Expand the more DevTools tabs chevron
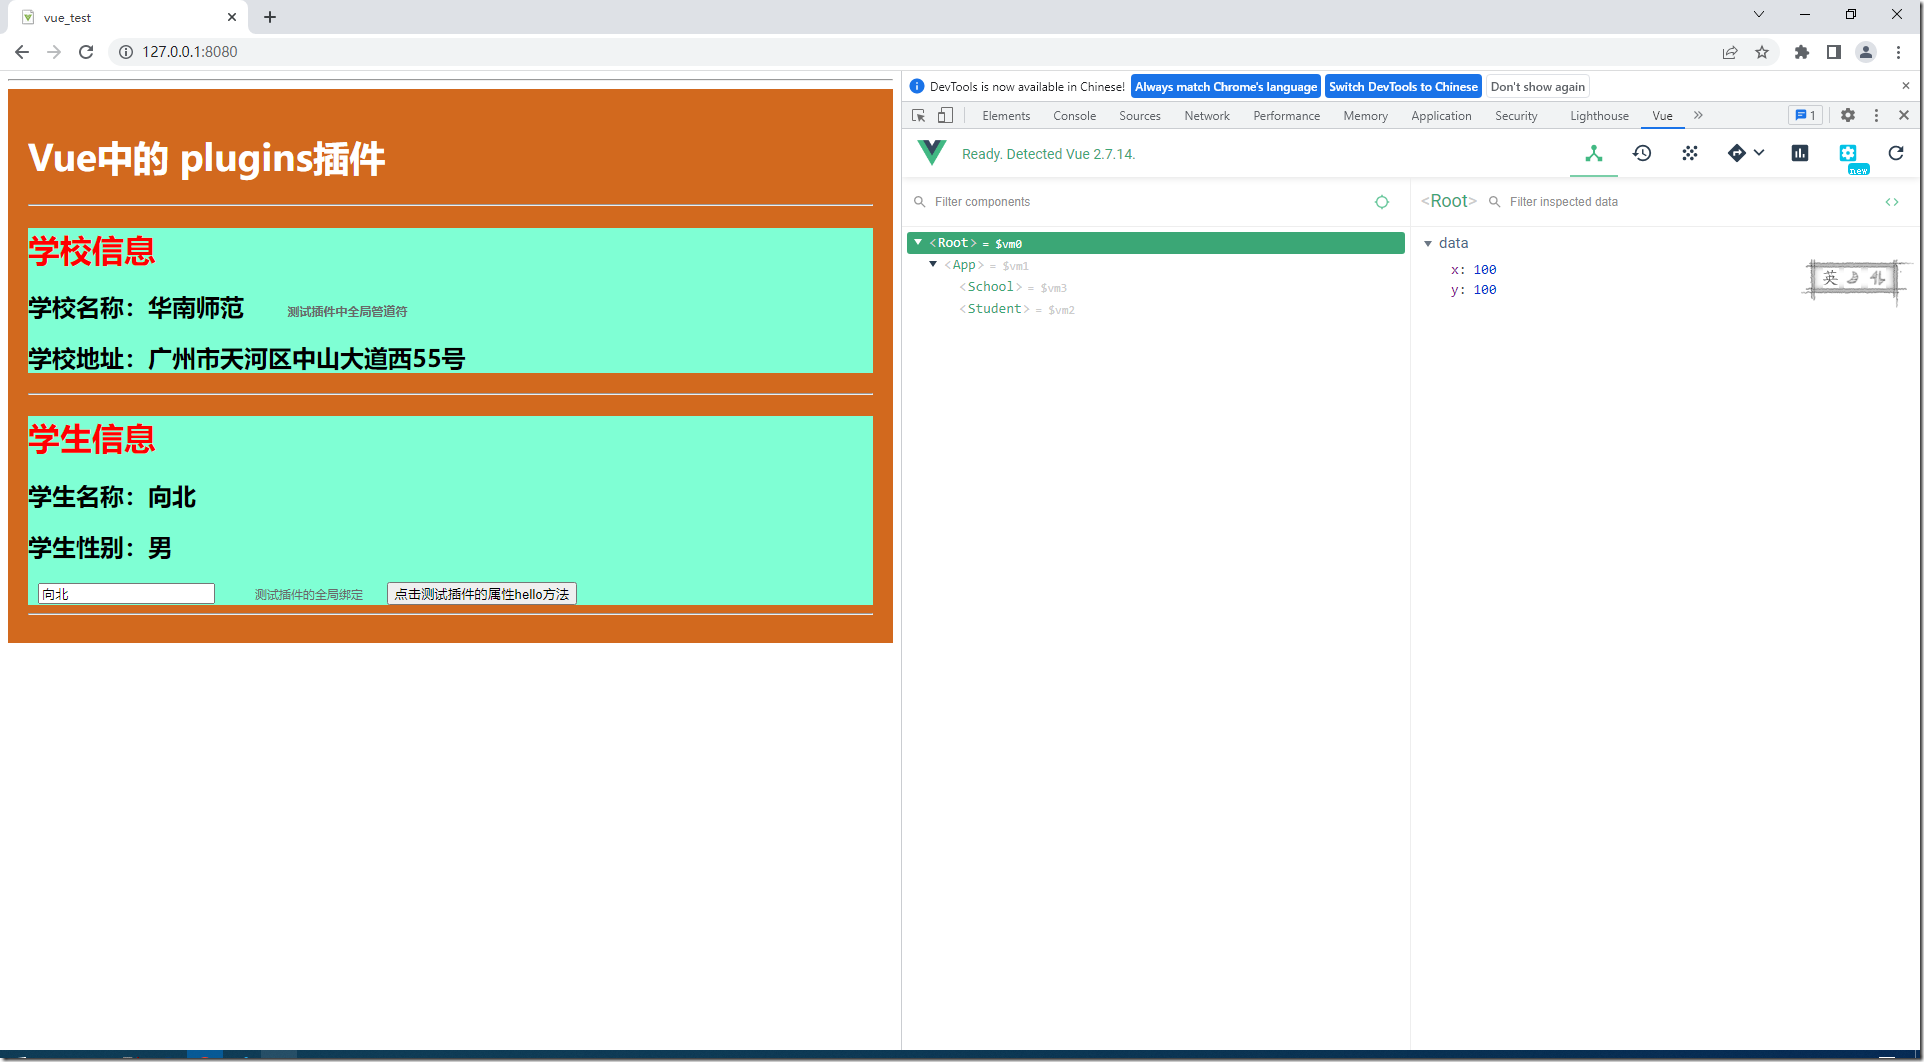1924x1062 pixels. point(1698,116)
